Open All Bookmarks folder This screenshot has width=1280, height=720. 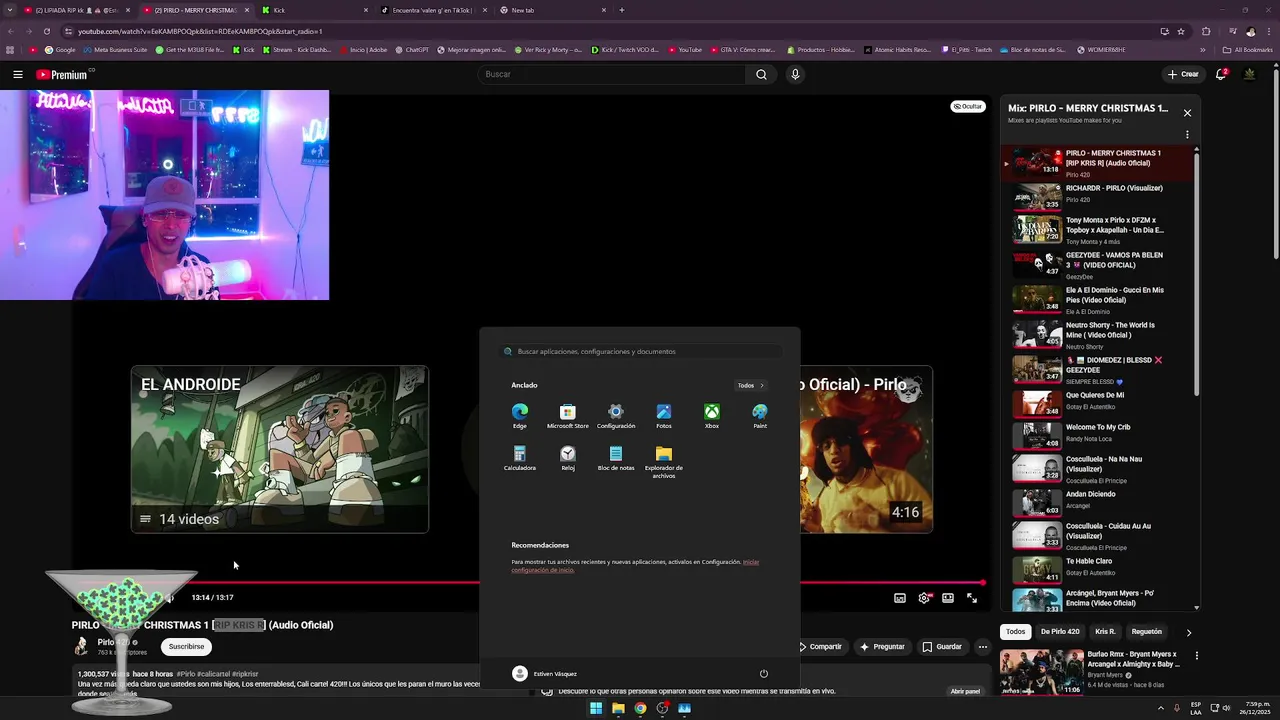[1247, 50]
